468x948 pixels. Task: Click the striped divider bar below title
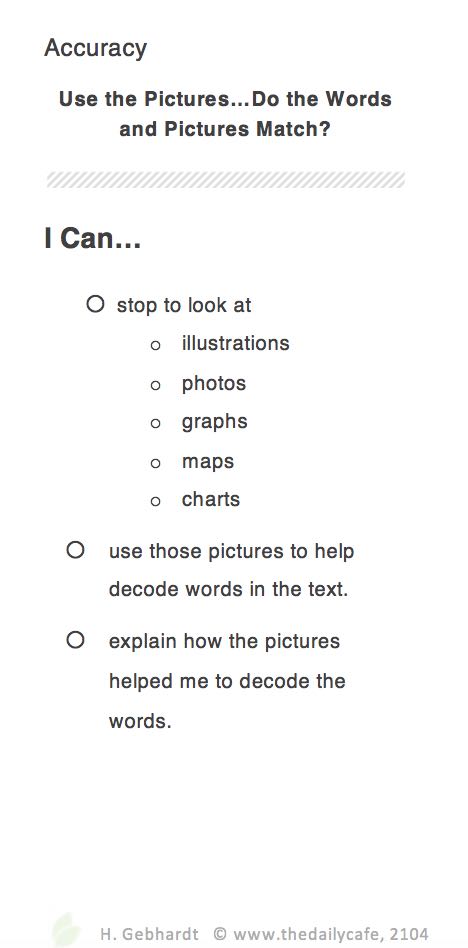click(226, 180)
